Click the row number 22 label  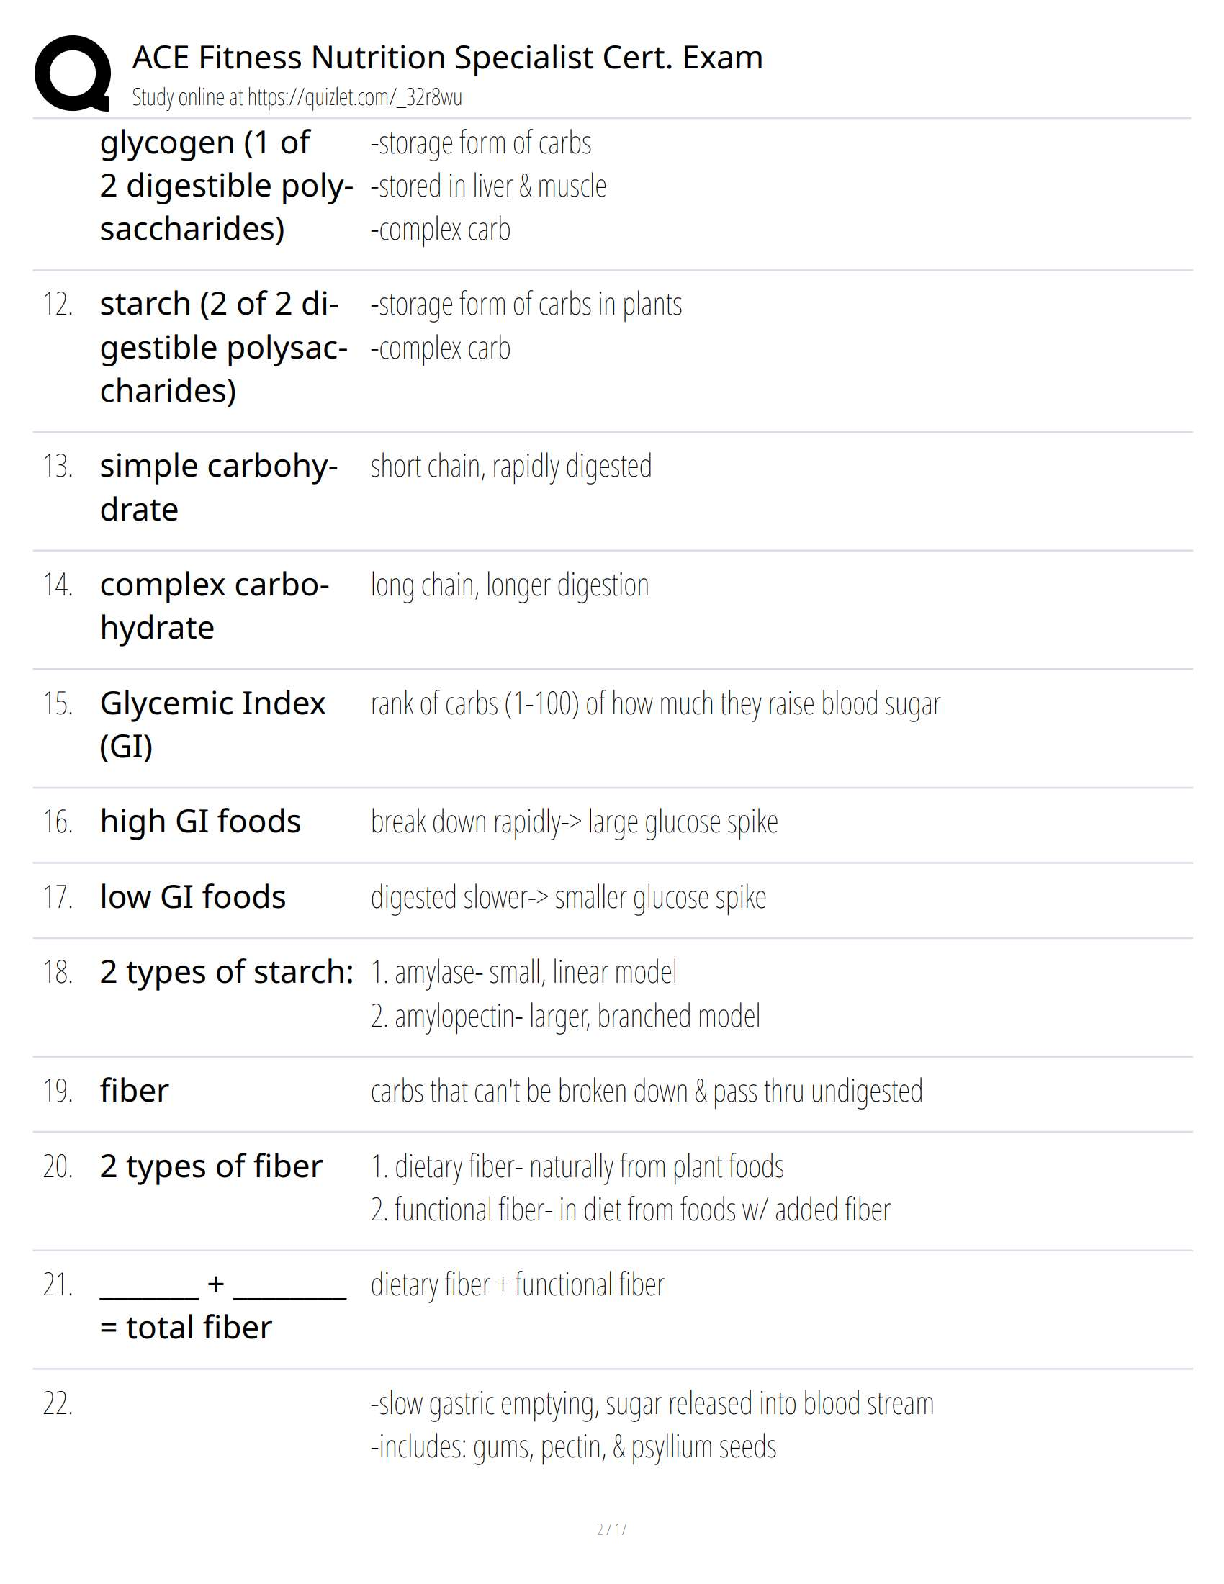click(57, 1404)
